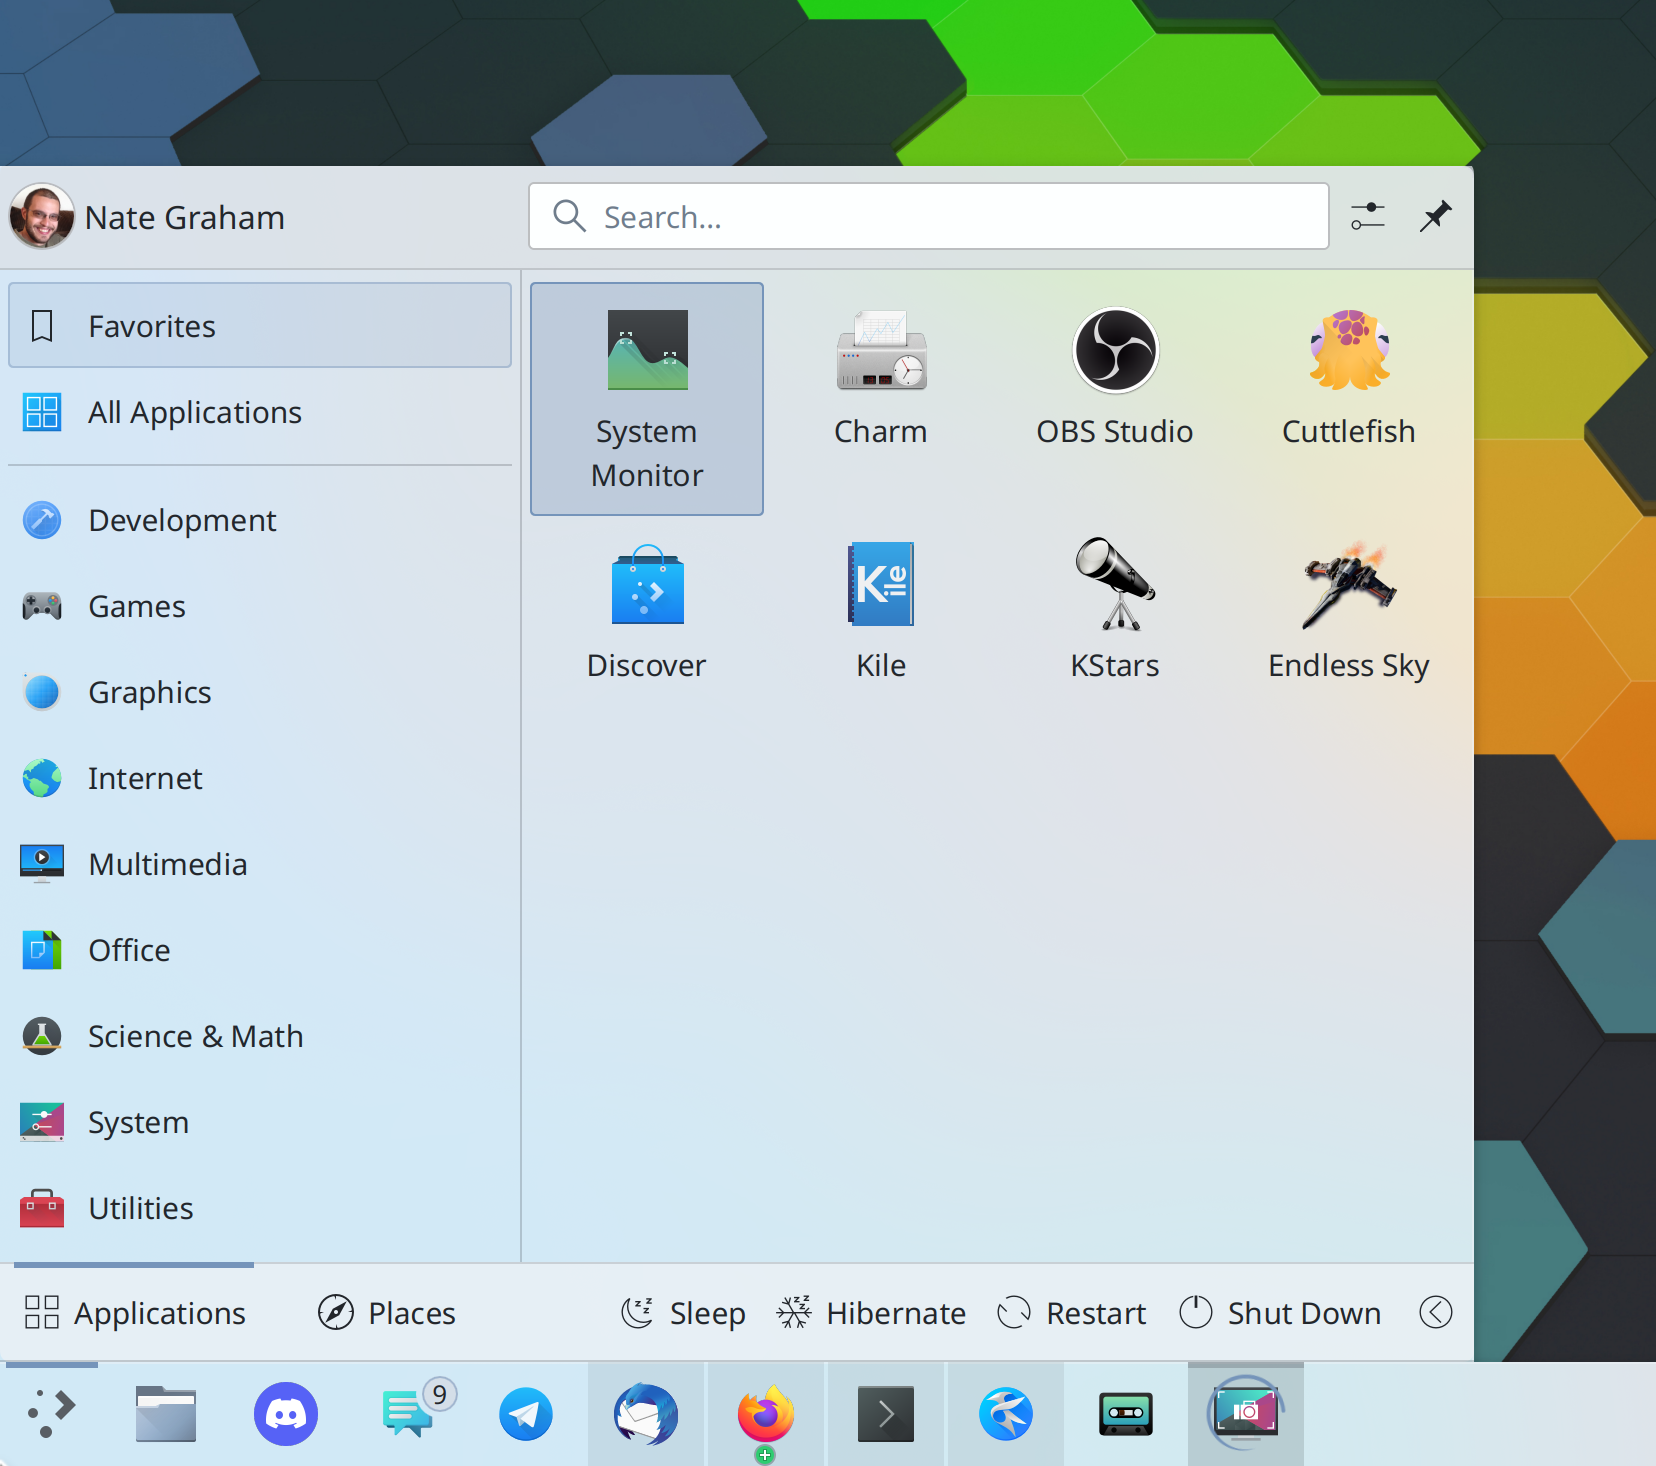Open the System Monitor app
The height and width of the screenshot is (1466, 1656).
tap(647, 398)
